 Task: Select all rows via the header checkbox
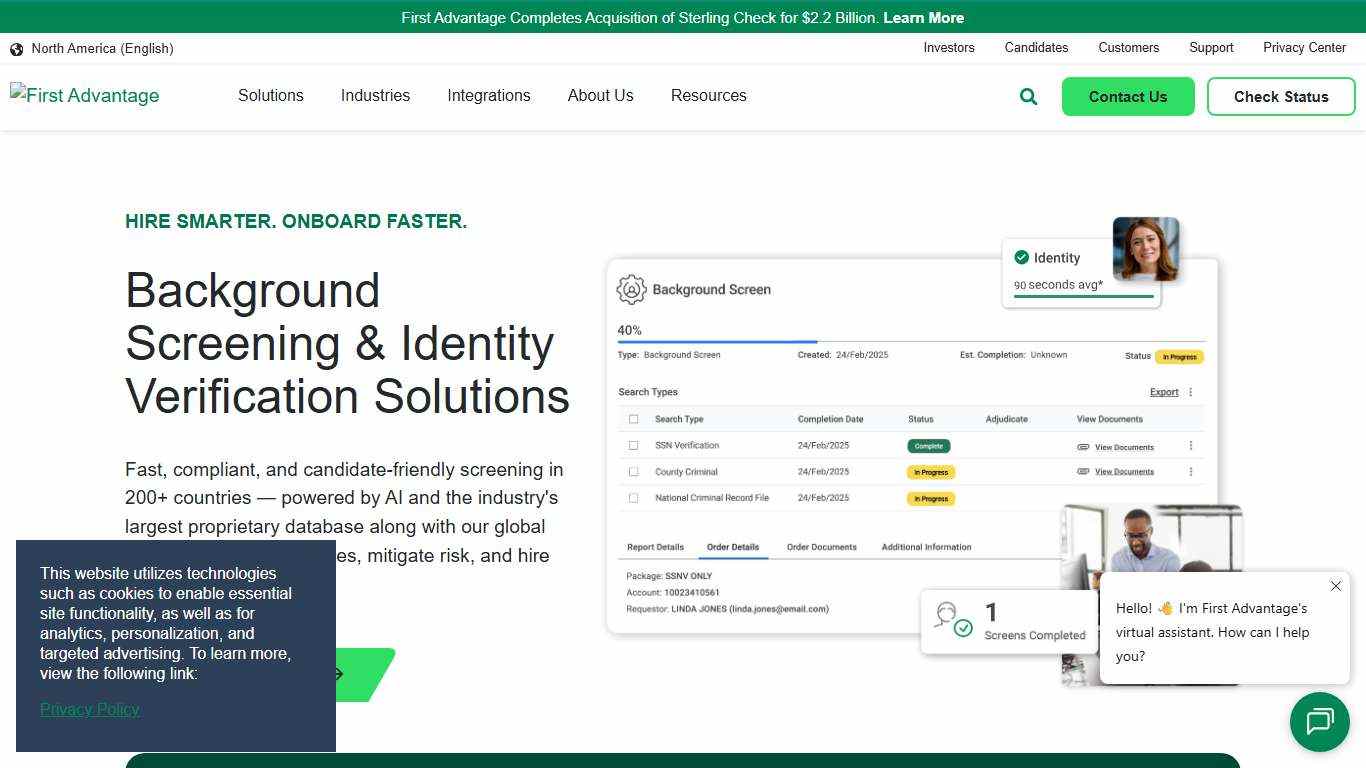(x=633, y=418)
